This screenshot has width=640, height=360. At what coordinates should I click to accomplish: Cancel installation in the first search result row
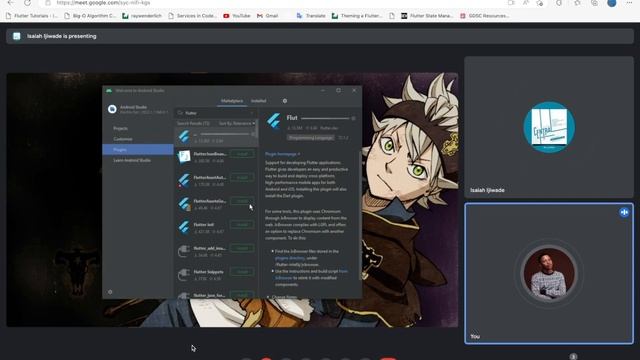click(253, 134)
